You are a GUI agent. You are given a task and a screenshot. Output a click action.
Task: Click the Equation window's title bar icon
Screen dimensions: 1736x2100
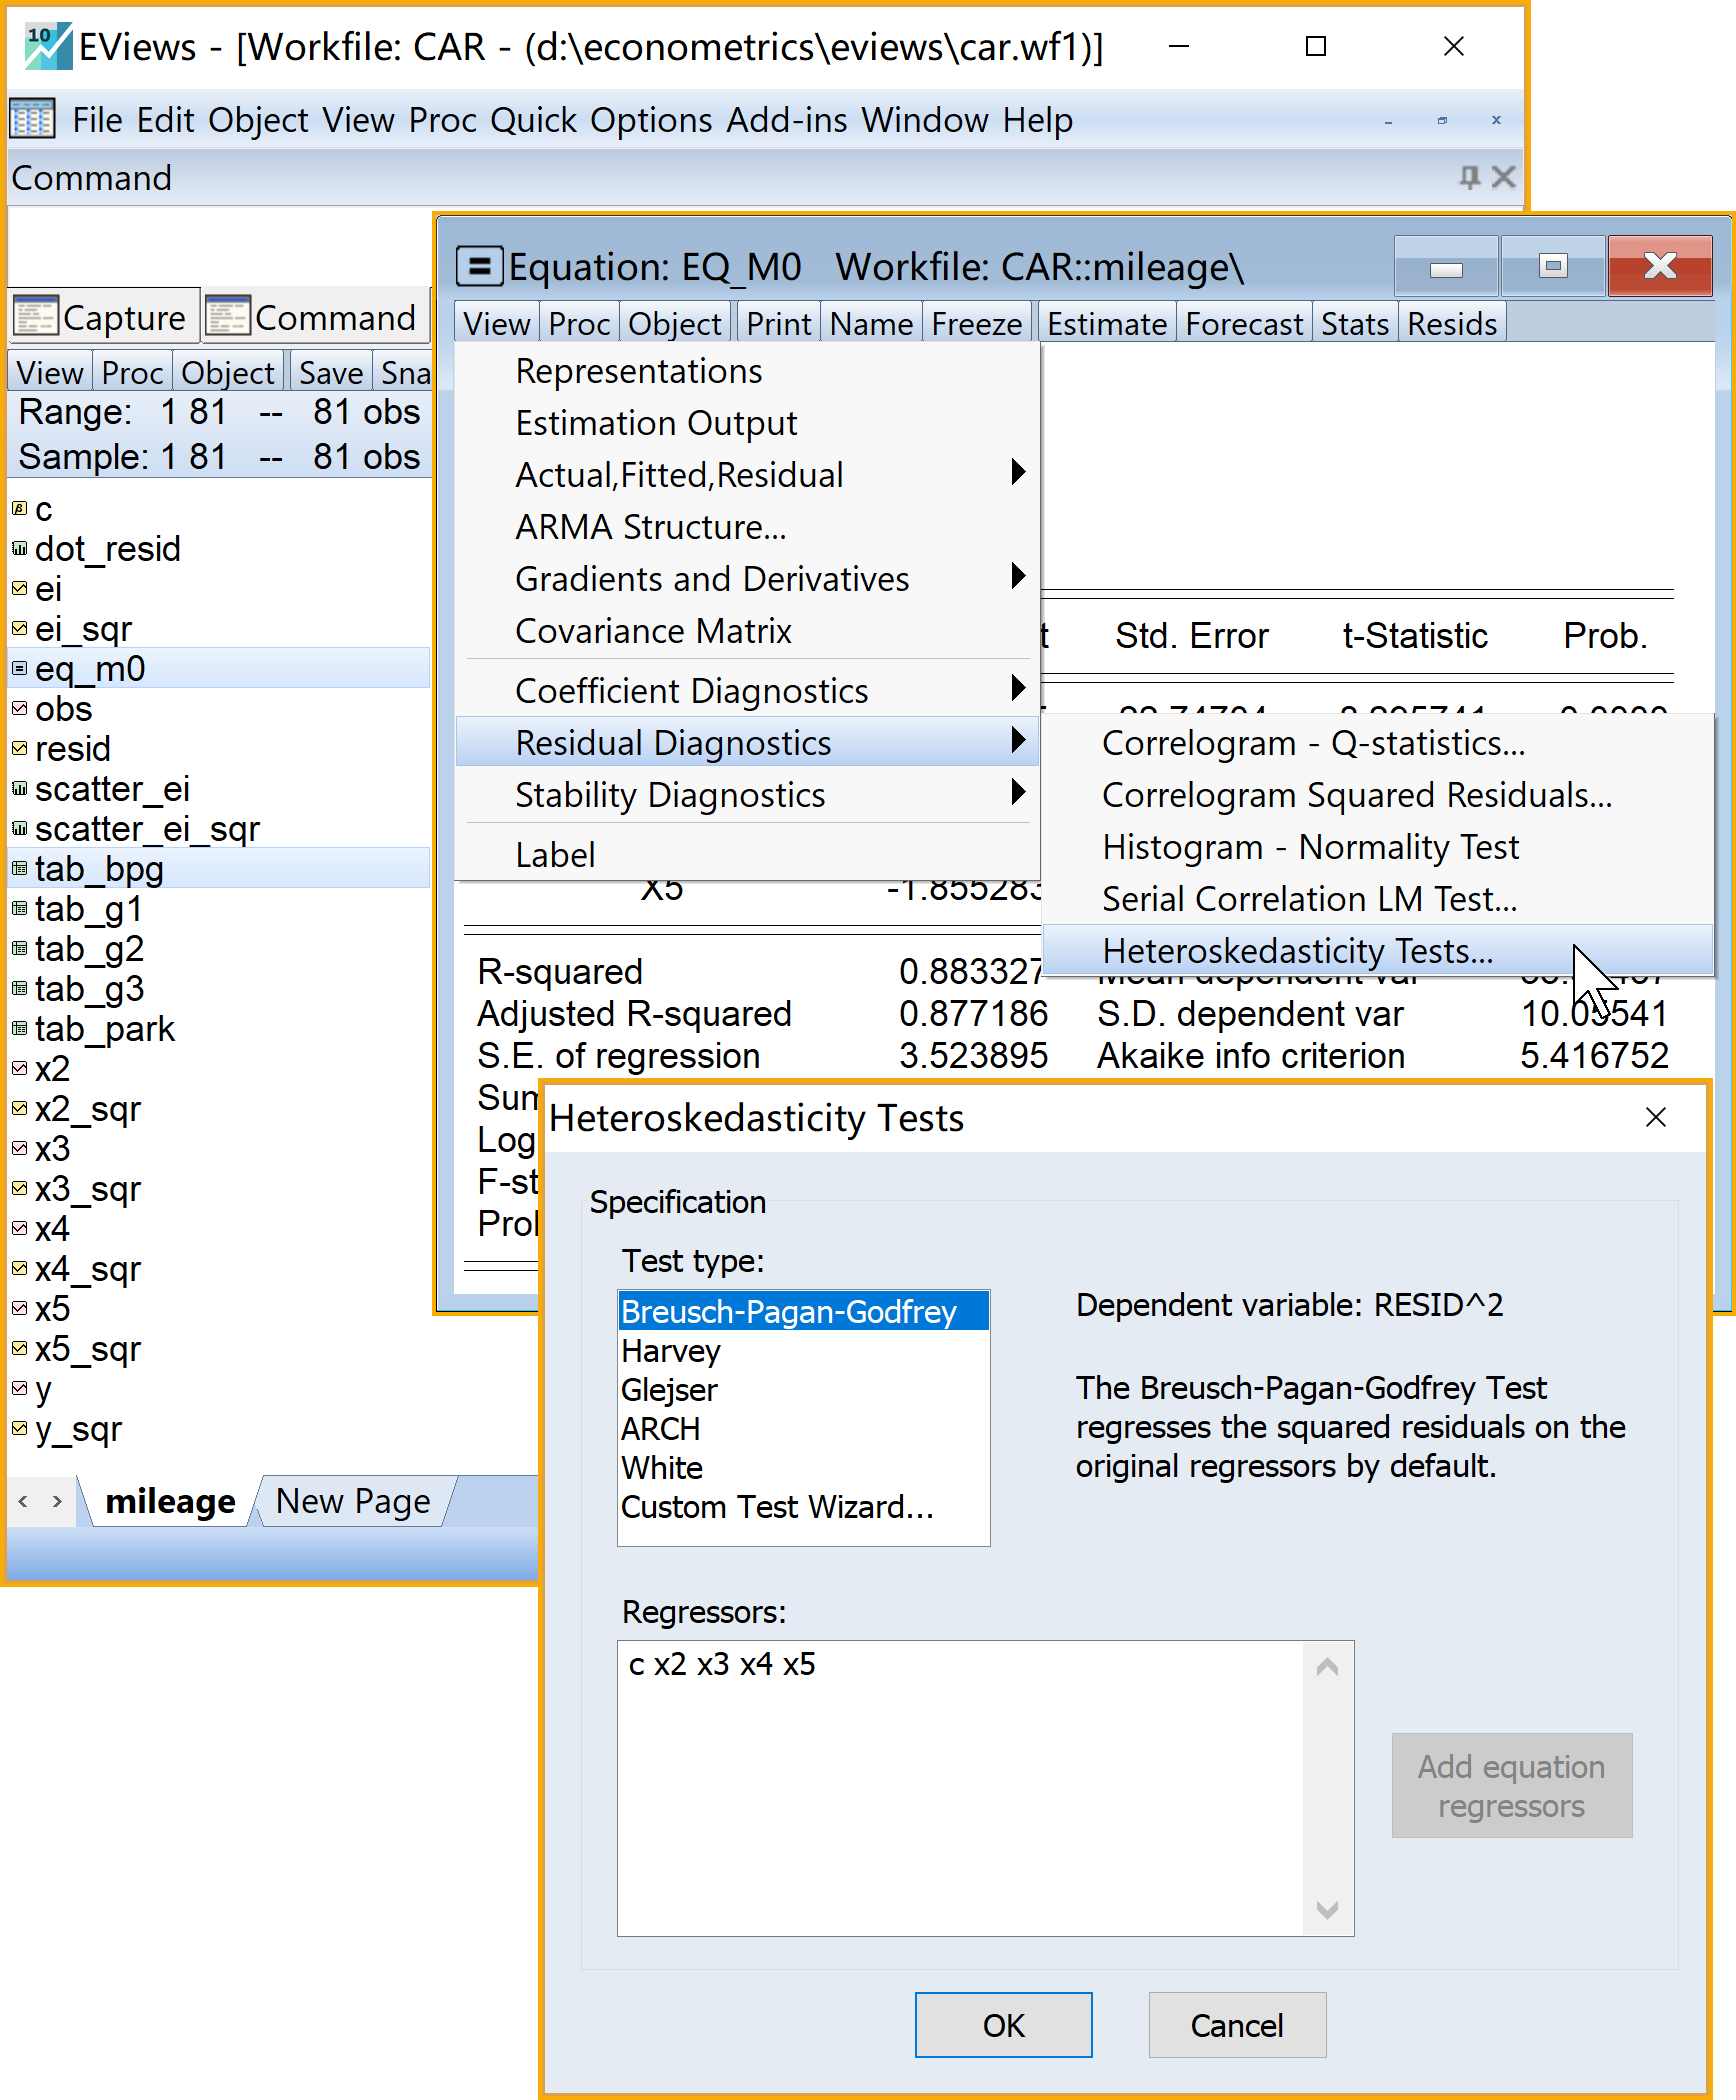(x=479, y=267)
